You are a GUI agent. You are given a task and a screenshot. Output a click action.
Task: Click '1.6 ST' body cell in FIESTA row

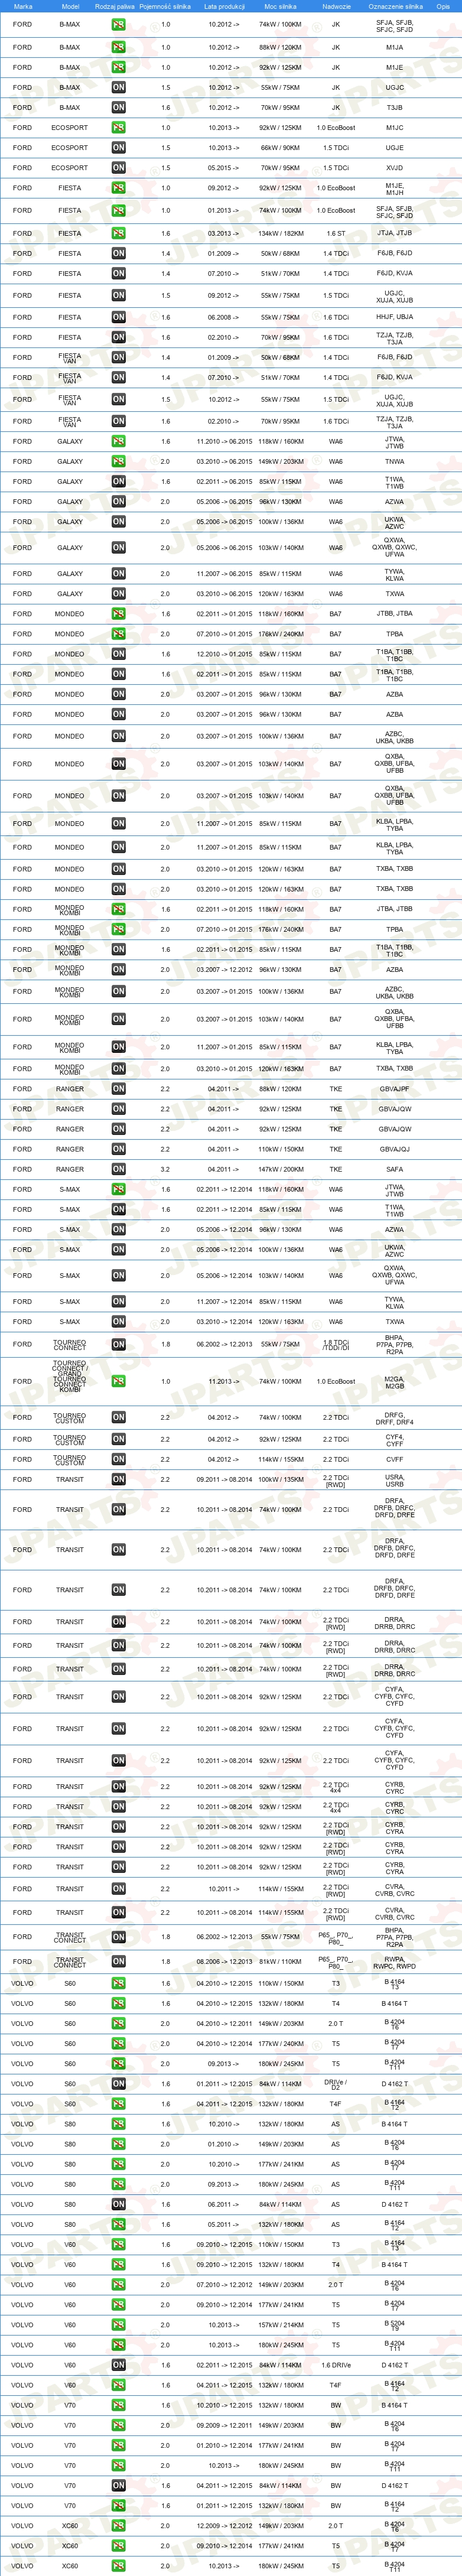tap(336, 233)
